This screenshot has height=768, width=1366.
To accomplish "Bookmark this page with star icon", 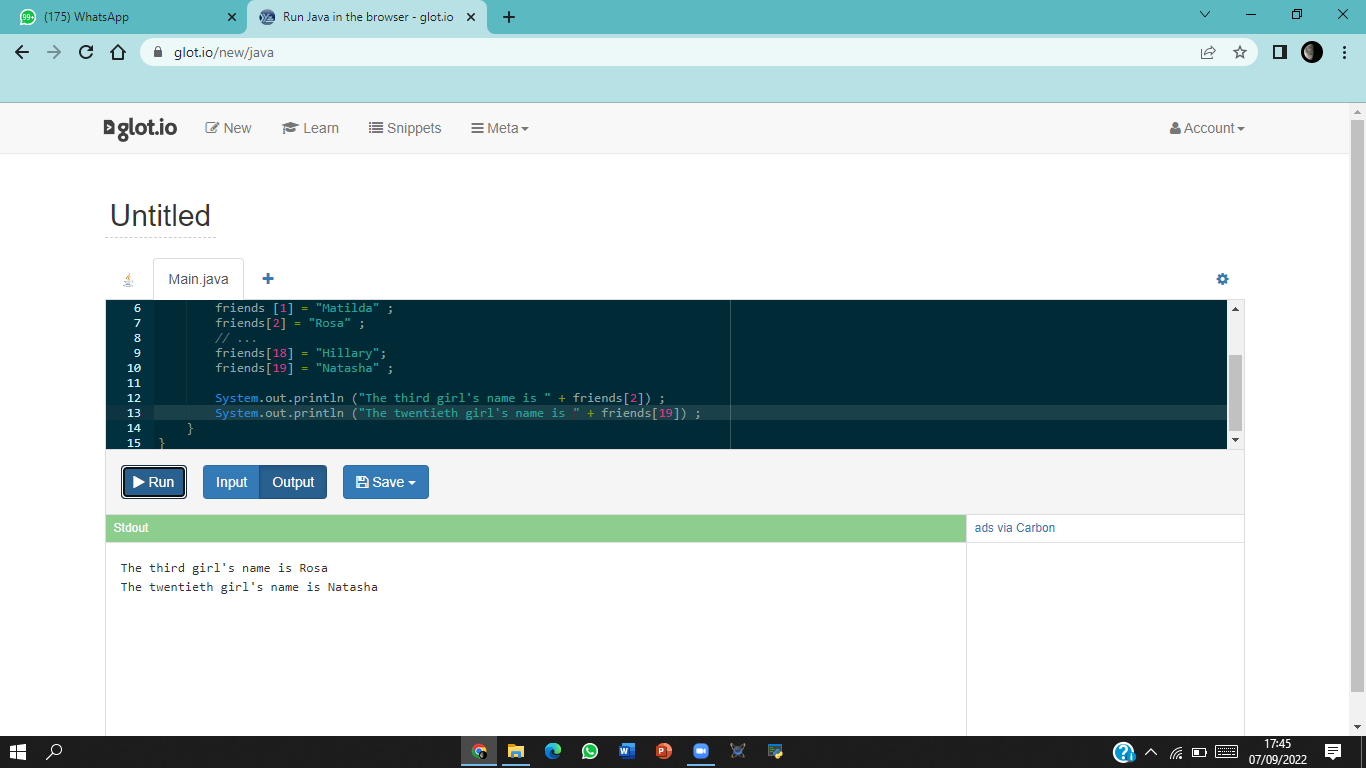I will point(1240,52).
